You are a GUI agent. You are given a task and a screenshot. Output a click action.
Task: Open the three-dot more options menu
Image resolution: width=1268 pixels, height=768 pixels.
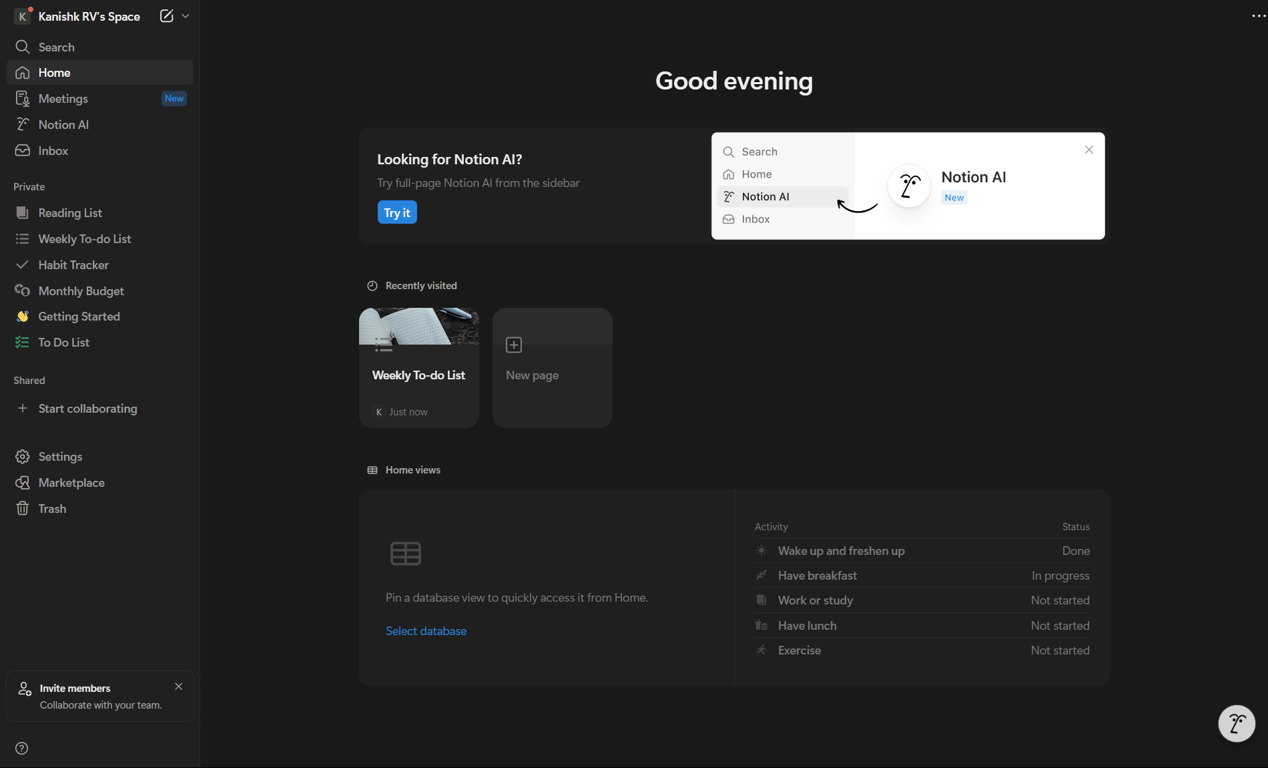coord(1259,16)
